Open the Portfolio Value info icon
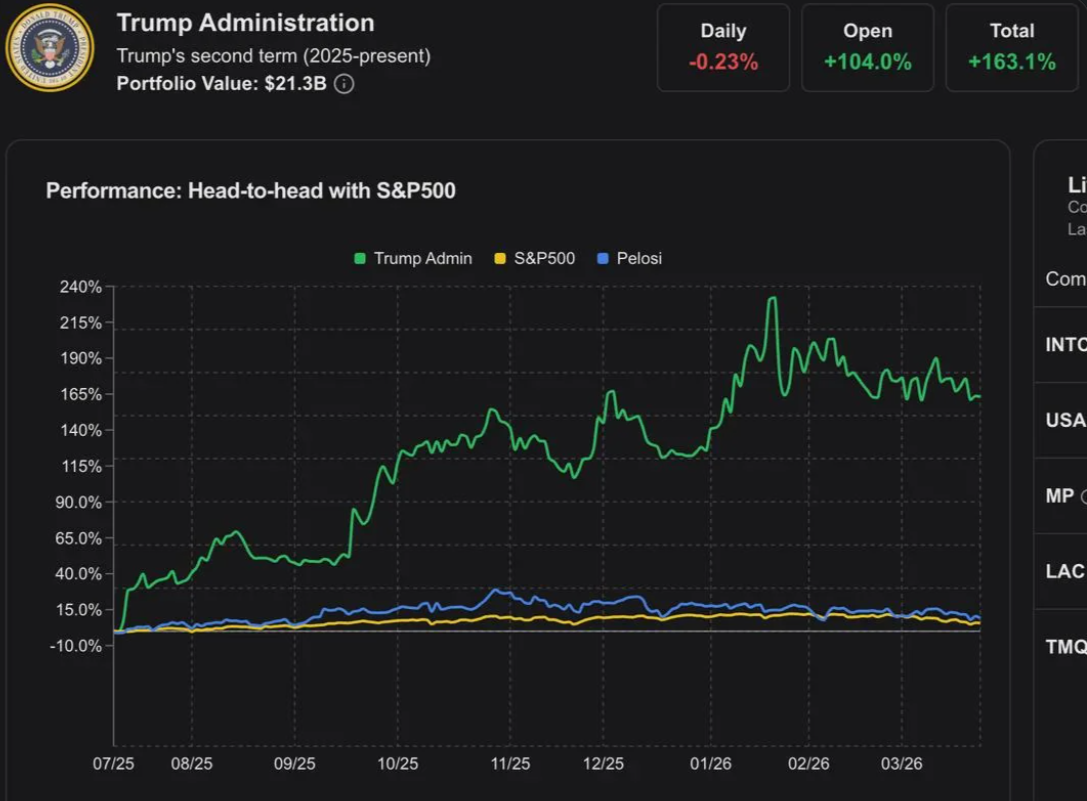Image resolution: width=1087 pixels, height=801 pixels. point(345,84)
